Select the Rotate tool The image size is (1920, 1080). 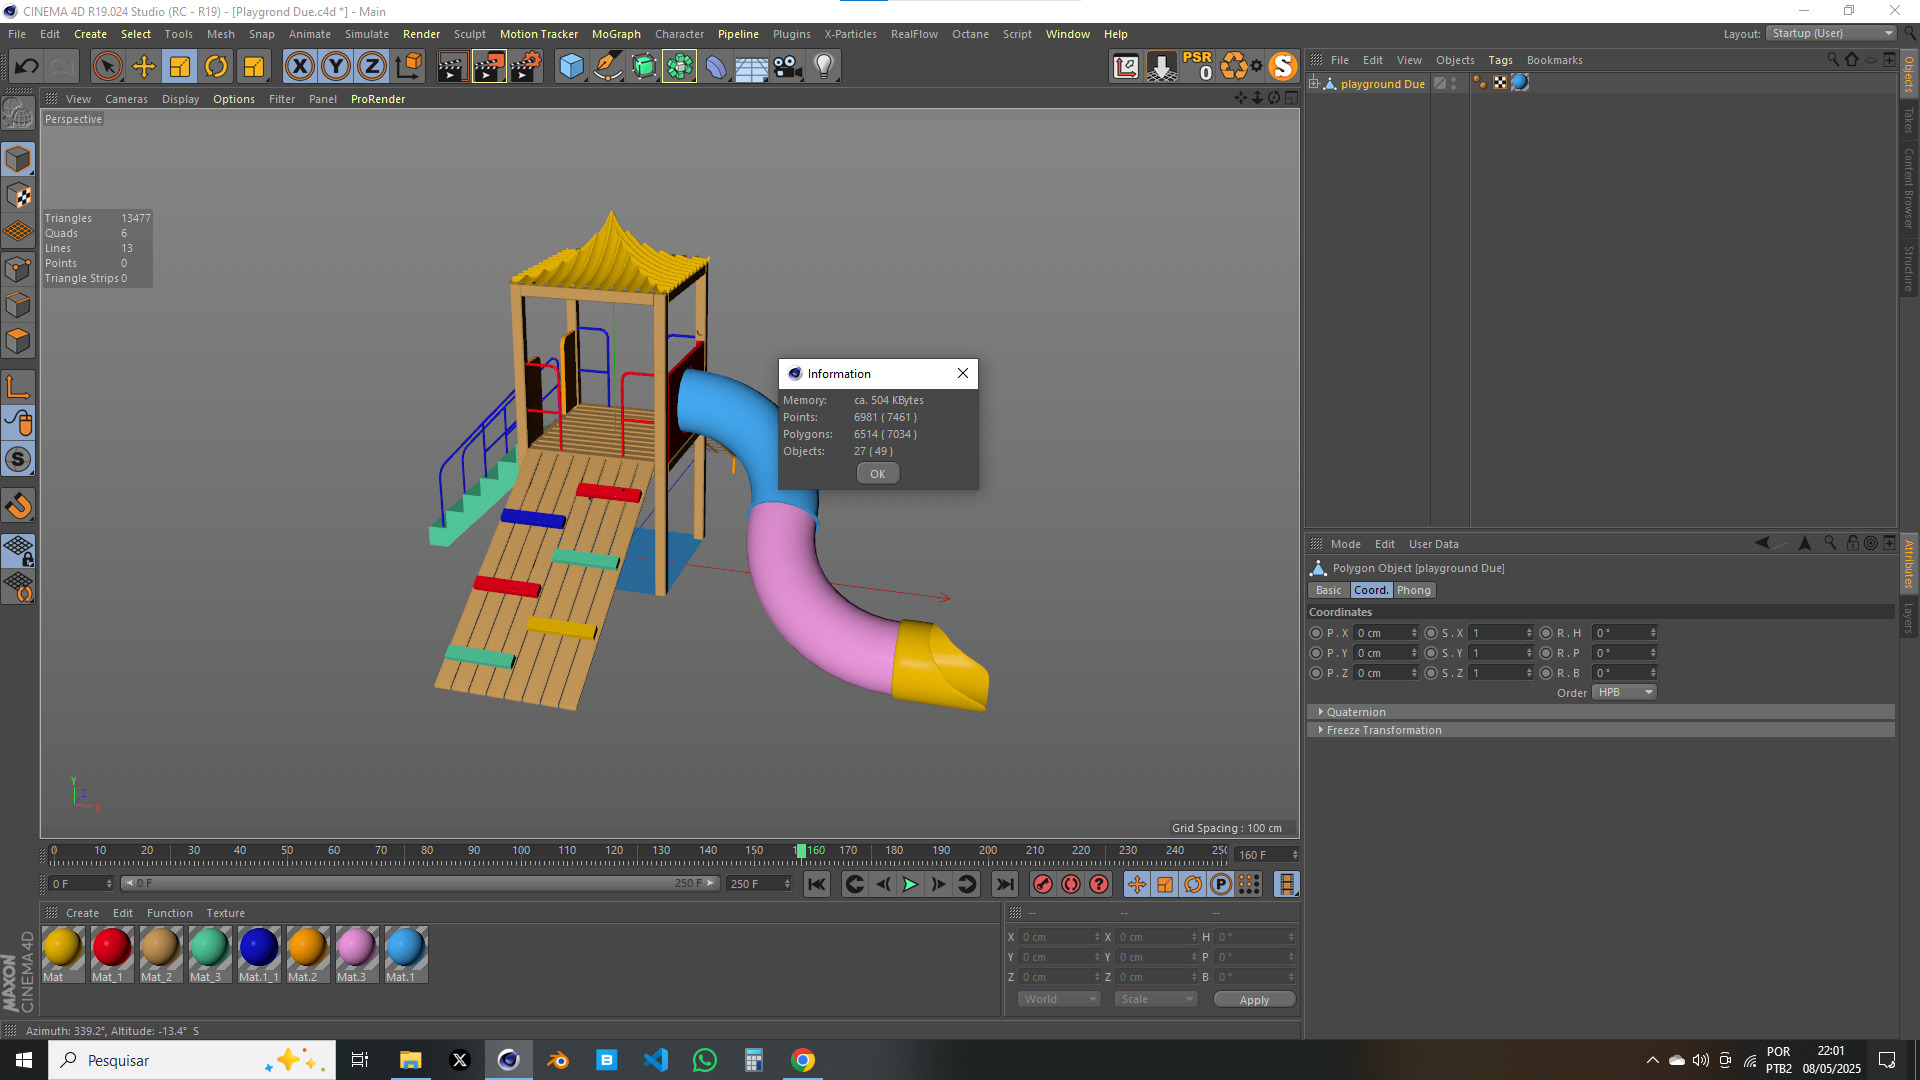click(x=216, y=67)
